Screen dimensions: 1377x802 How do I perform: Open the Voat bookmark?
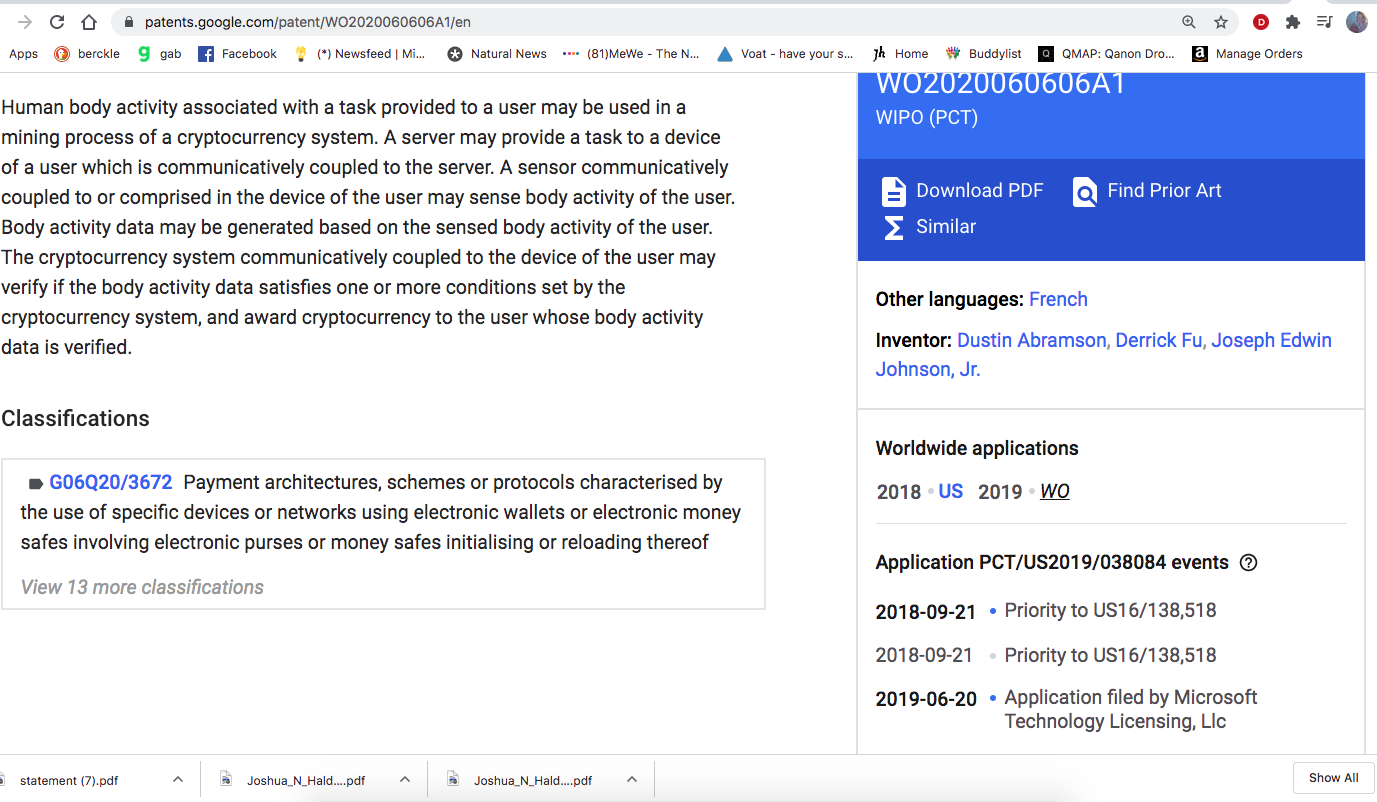(x=786, y=54)
